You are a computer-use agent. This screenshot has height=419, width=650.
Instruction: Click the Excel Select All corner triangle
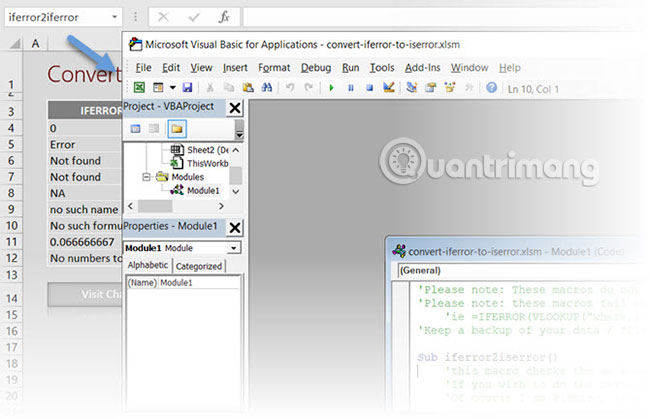click(x=14, y=43)
